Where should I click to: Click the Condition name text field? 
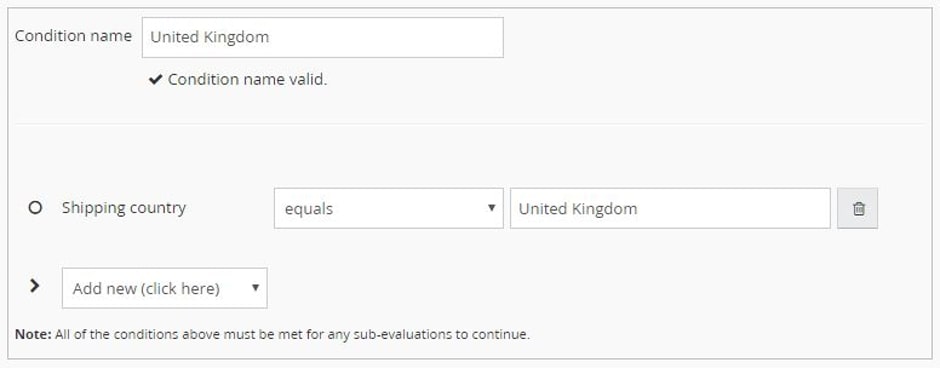click(x=323, y=37)
